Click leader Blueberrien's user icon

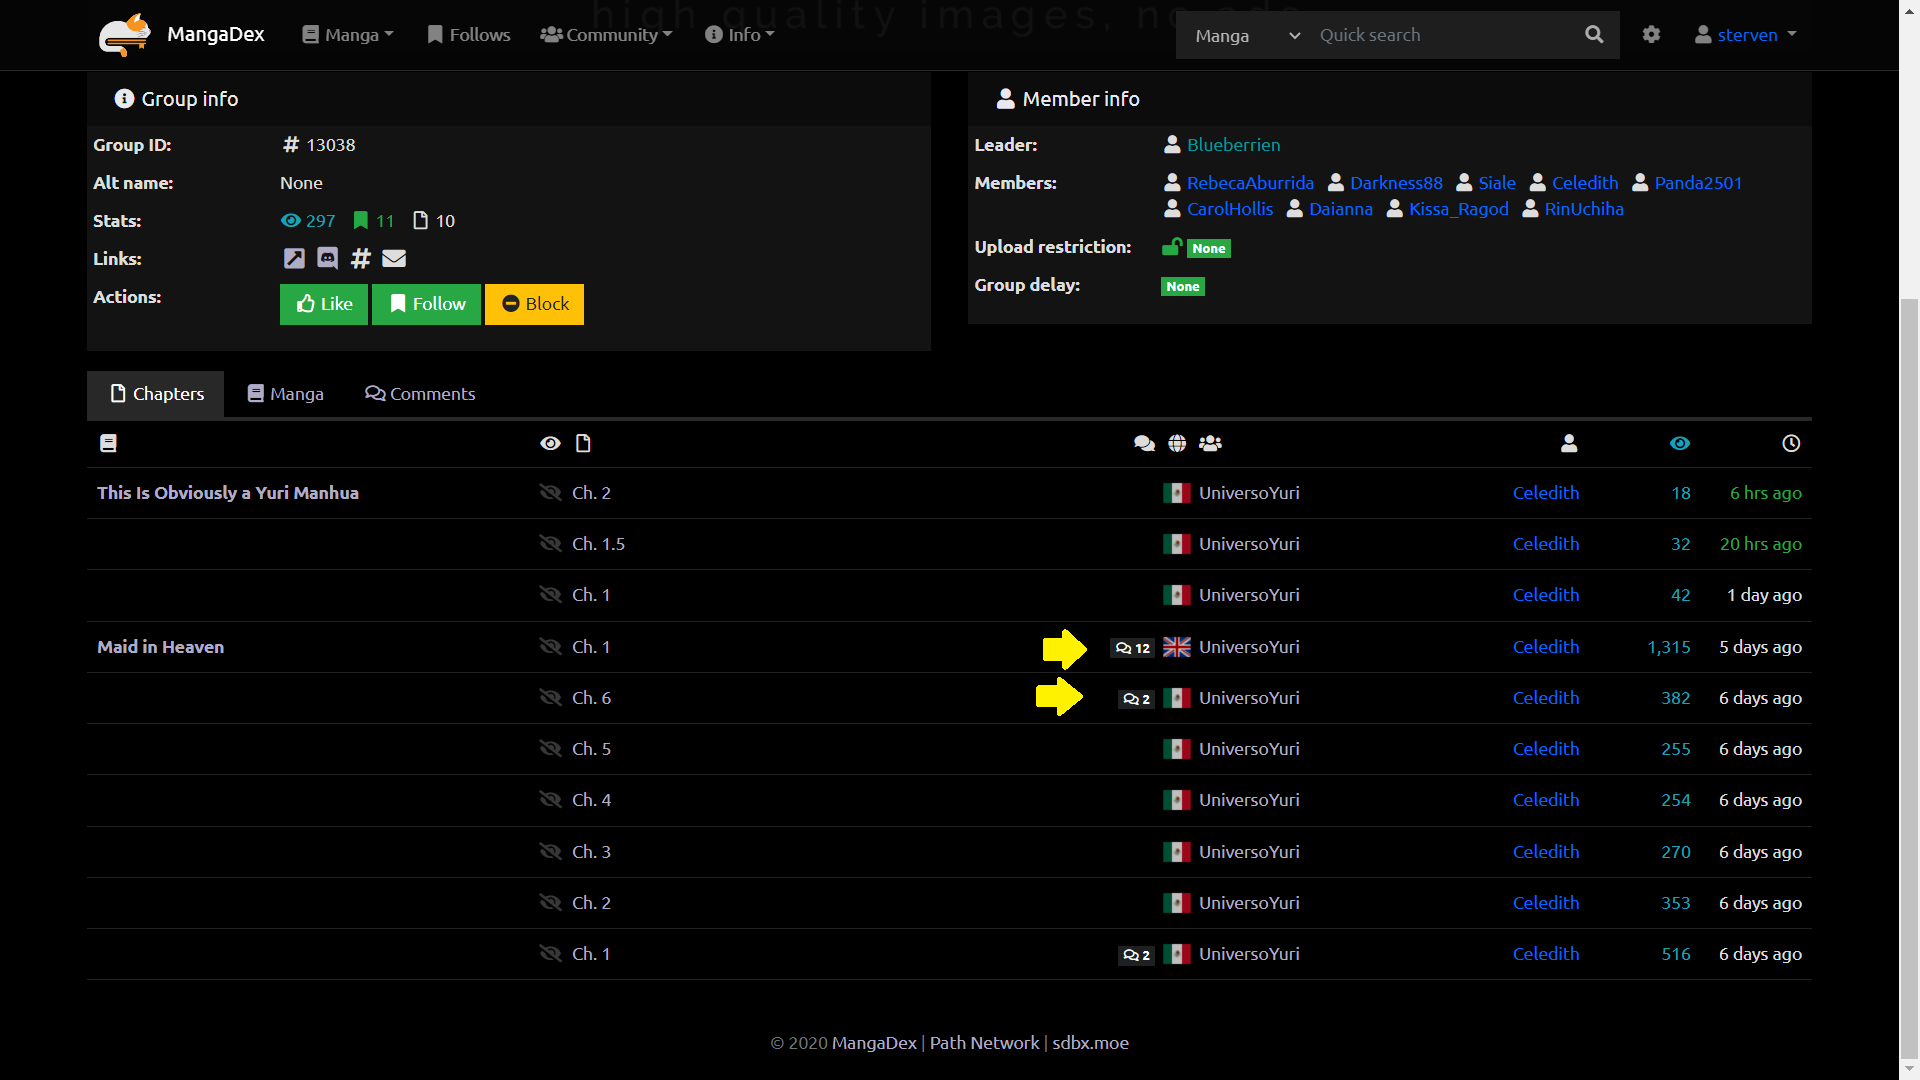[1172, 145]
